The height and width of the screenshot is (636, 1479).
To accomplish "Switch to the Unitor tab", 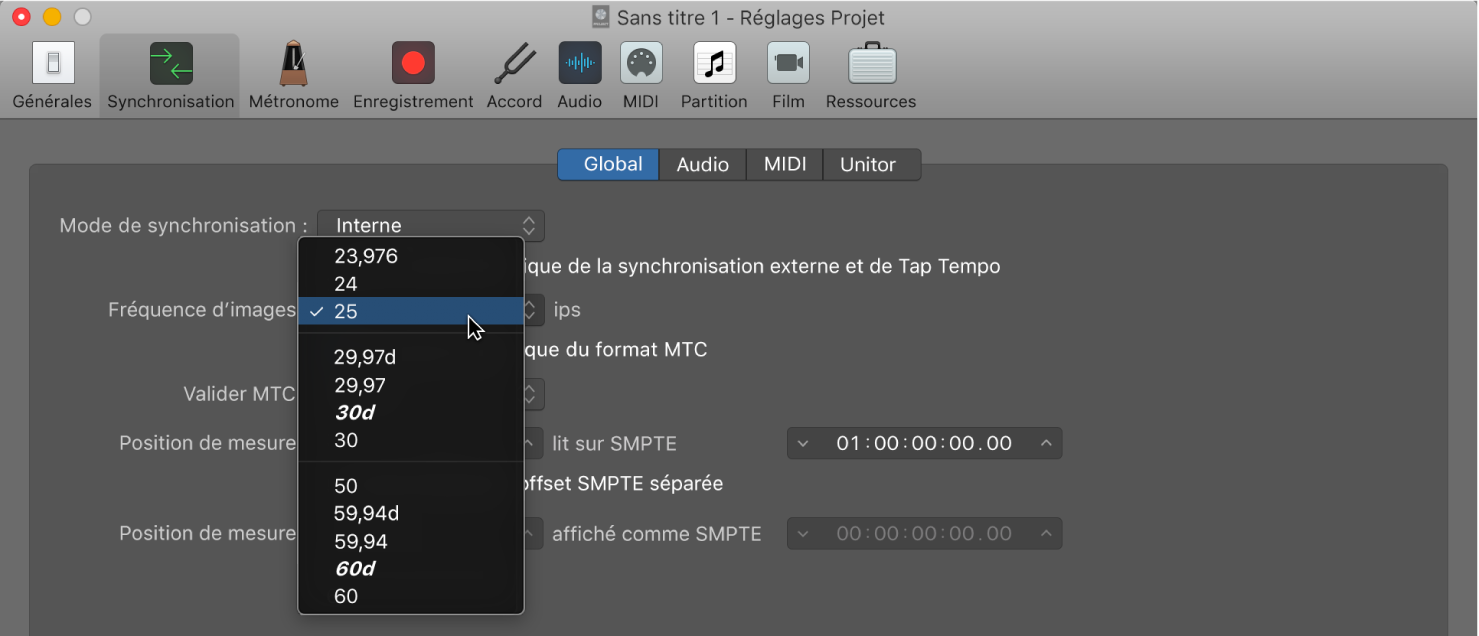I will click(x=868, y=165).
